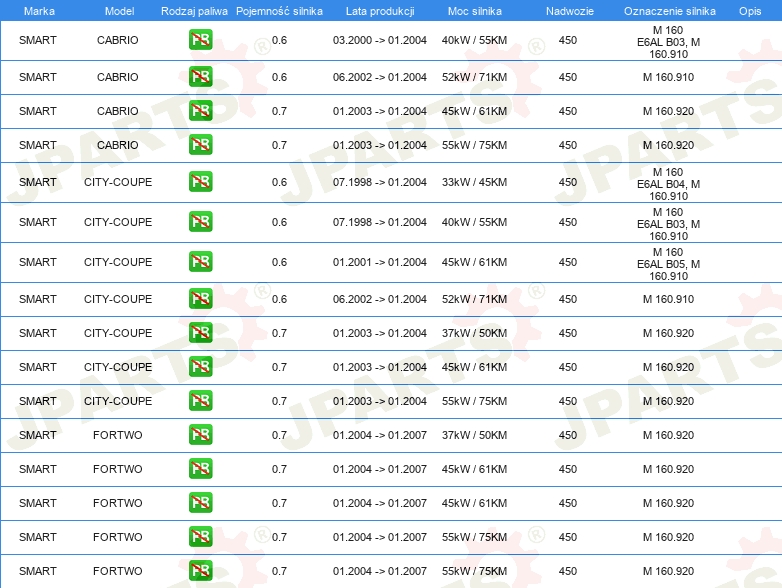The image size is (782, 588).
Task: Click fuel icon in CITY-COUPE 52kW / 71KM row
Action: pos(200,298)
